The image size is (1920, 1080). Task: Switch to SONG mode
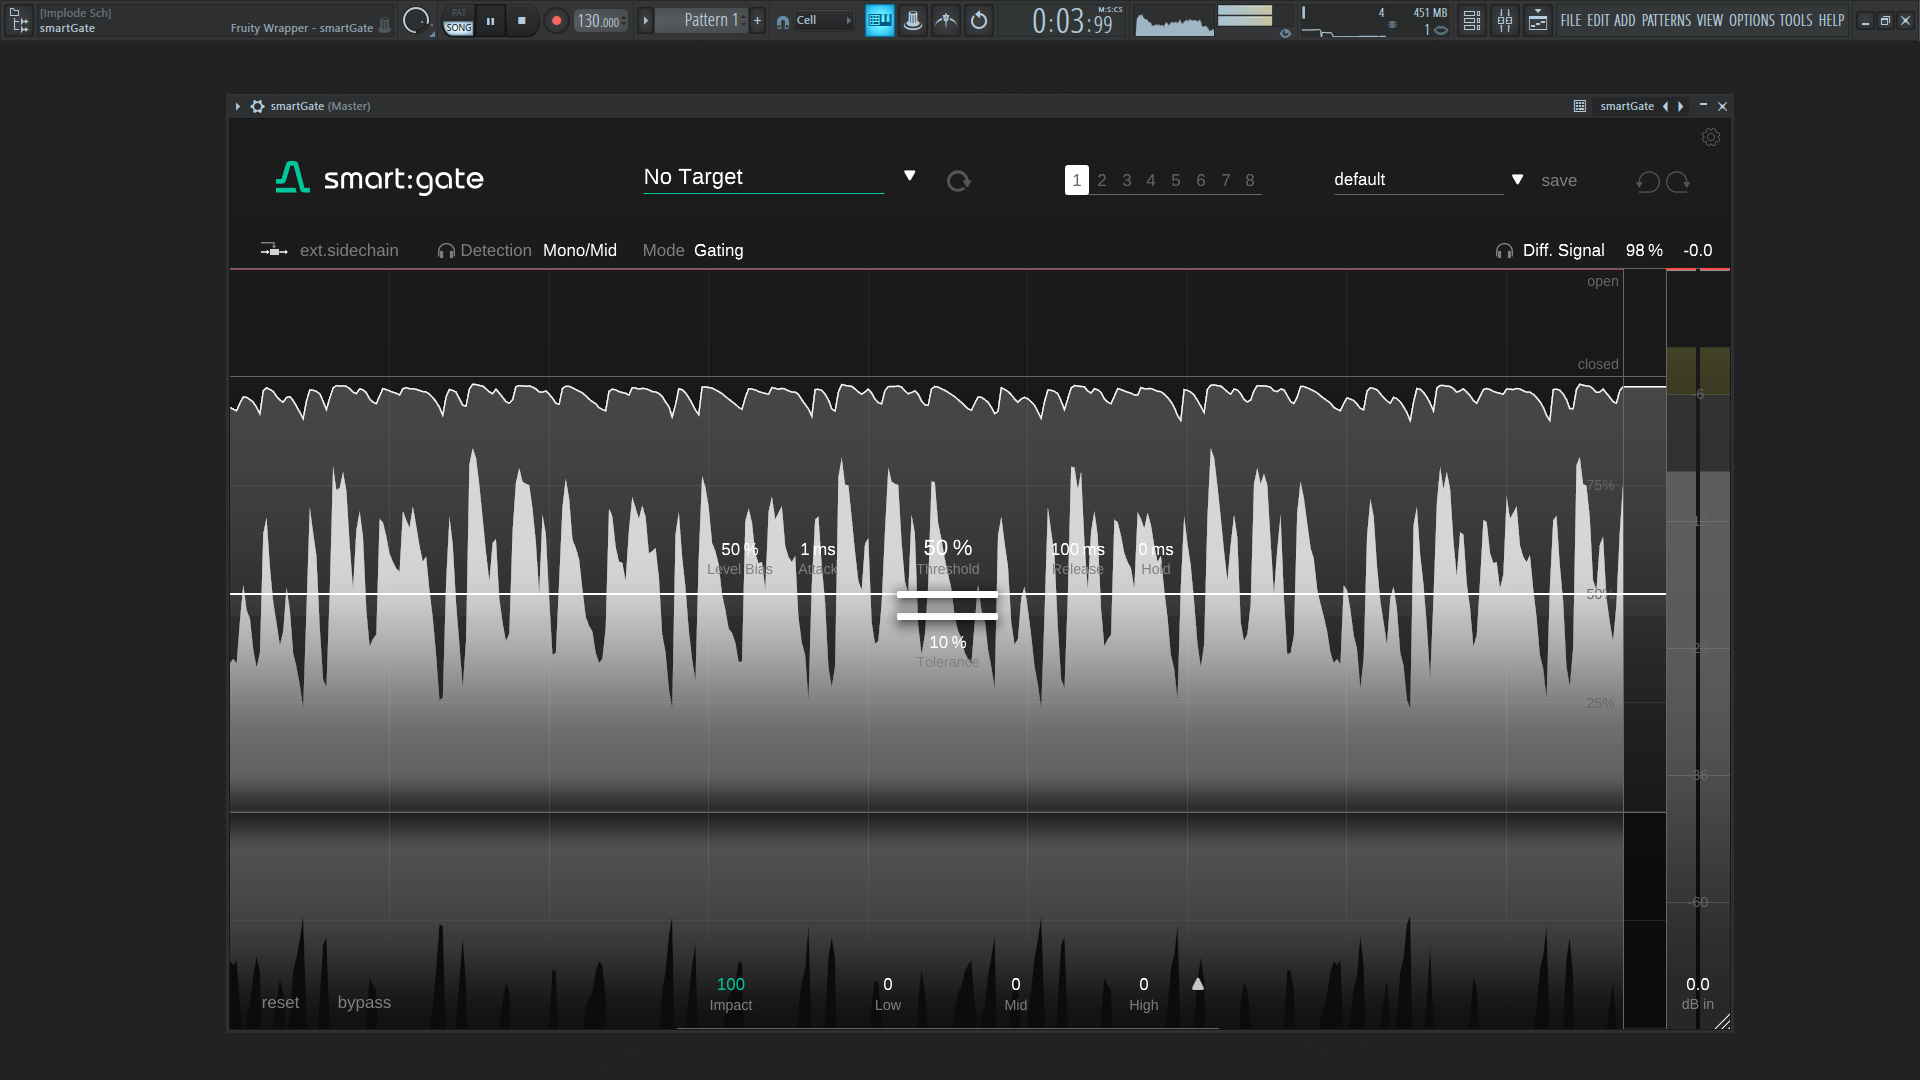(459, 28)
